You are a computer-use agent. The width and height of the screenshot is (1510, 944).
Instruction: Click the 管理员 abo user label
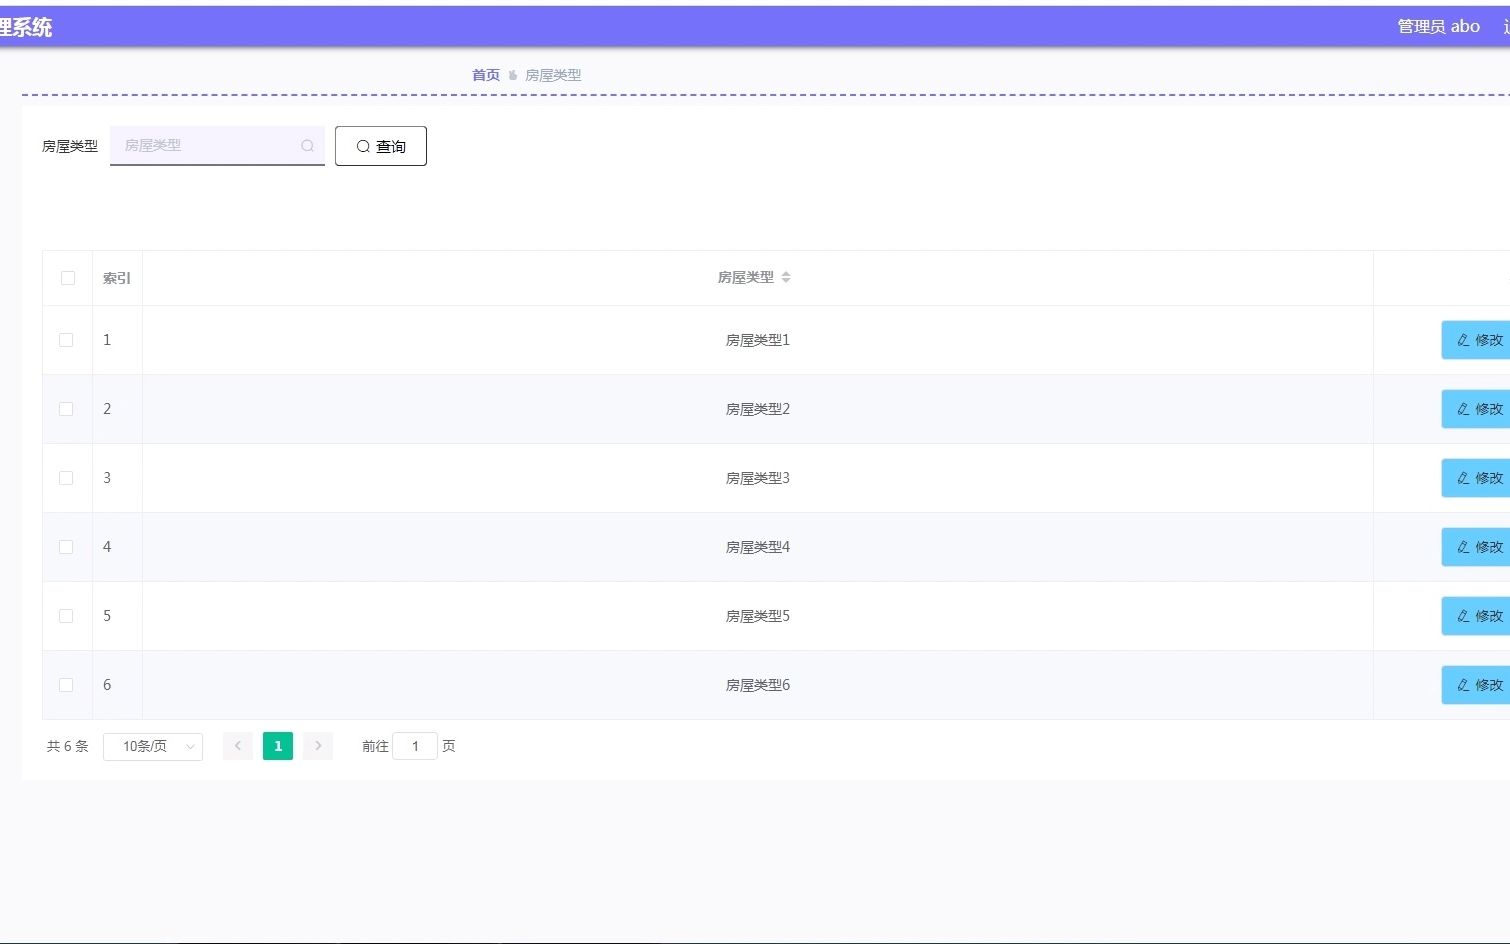(1438, 27)
